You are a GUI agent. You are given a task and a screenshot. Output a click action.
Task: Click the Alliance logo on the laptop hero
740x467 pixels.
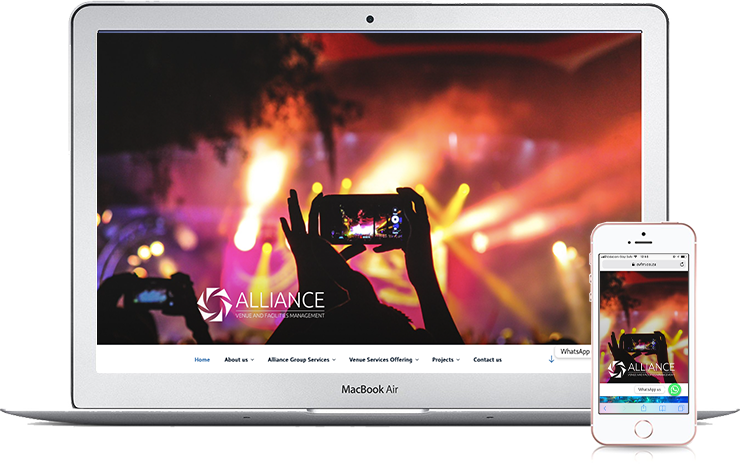261,304
